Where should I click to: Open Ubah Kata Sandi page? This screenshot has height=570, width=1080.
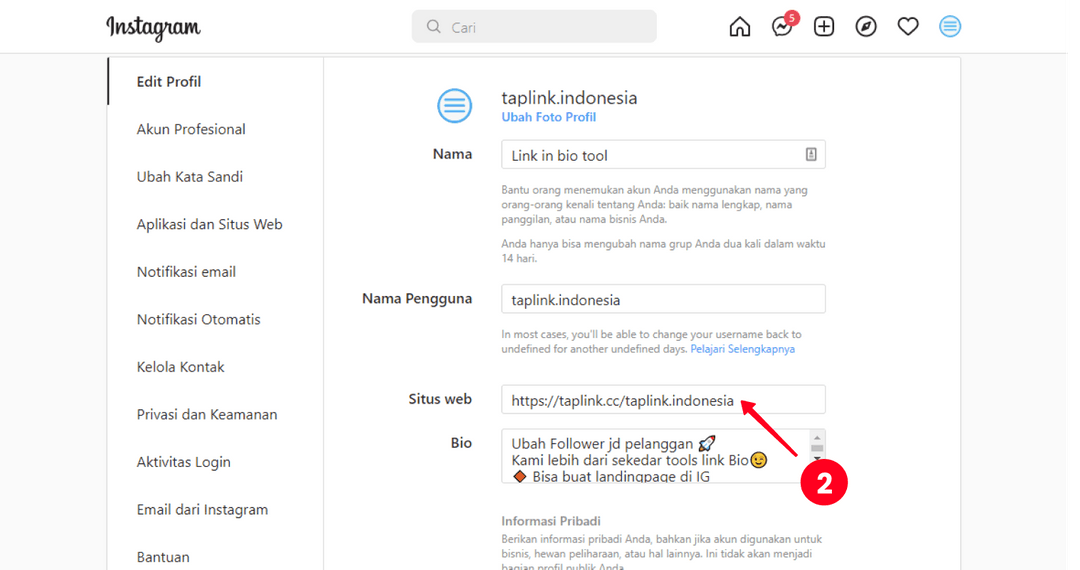coord(189,177)
